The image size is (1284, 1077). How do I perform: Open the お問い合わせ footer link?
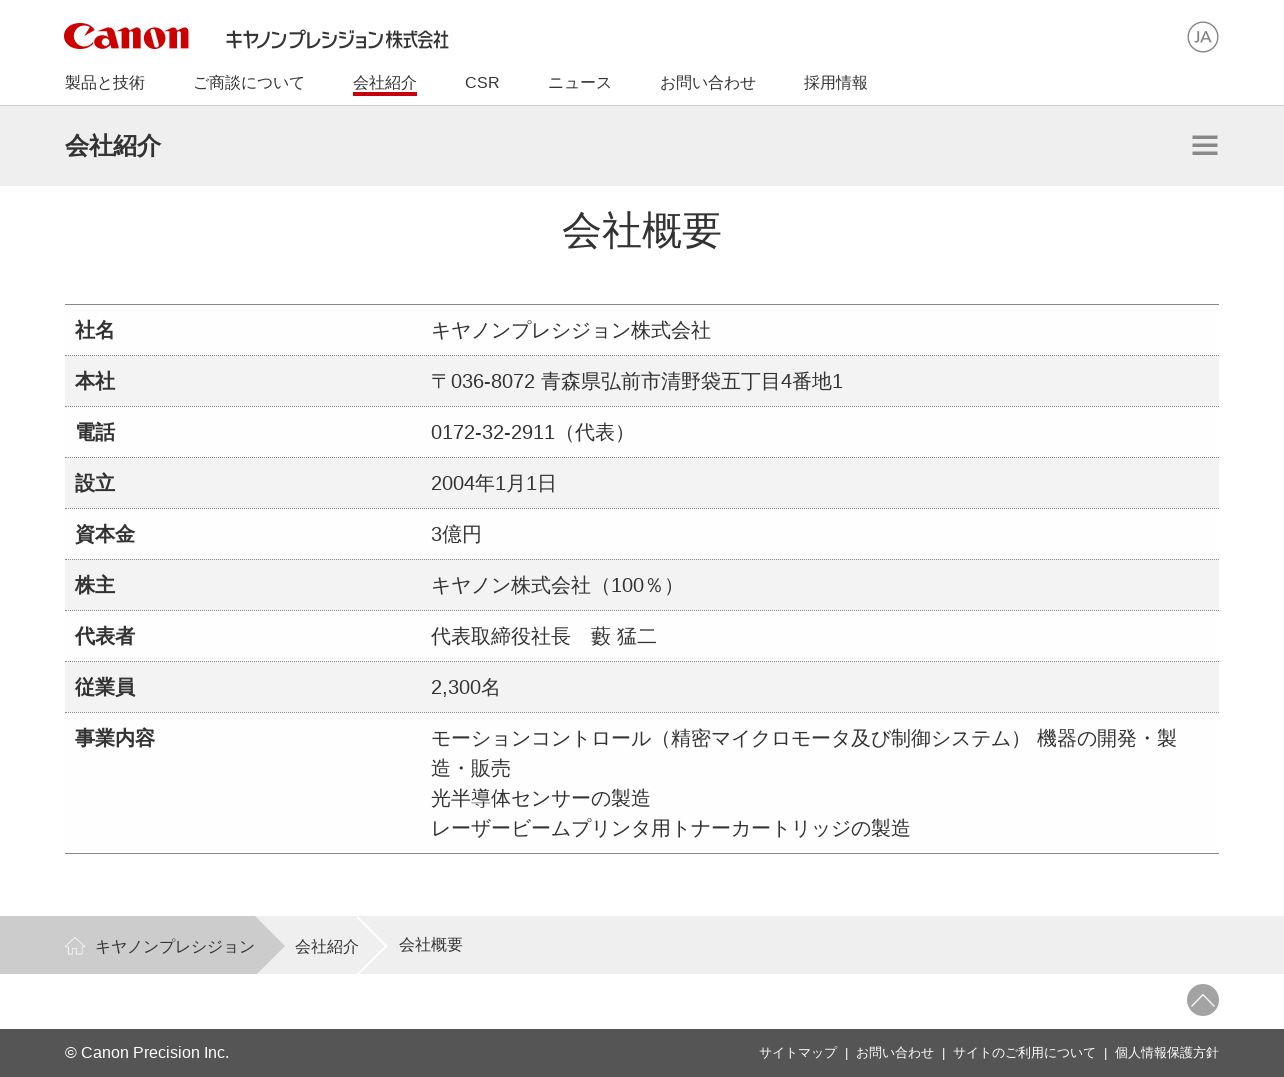895,1053
